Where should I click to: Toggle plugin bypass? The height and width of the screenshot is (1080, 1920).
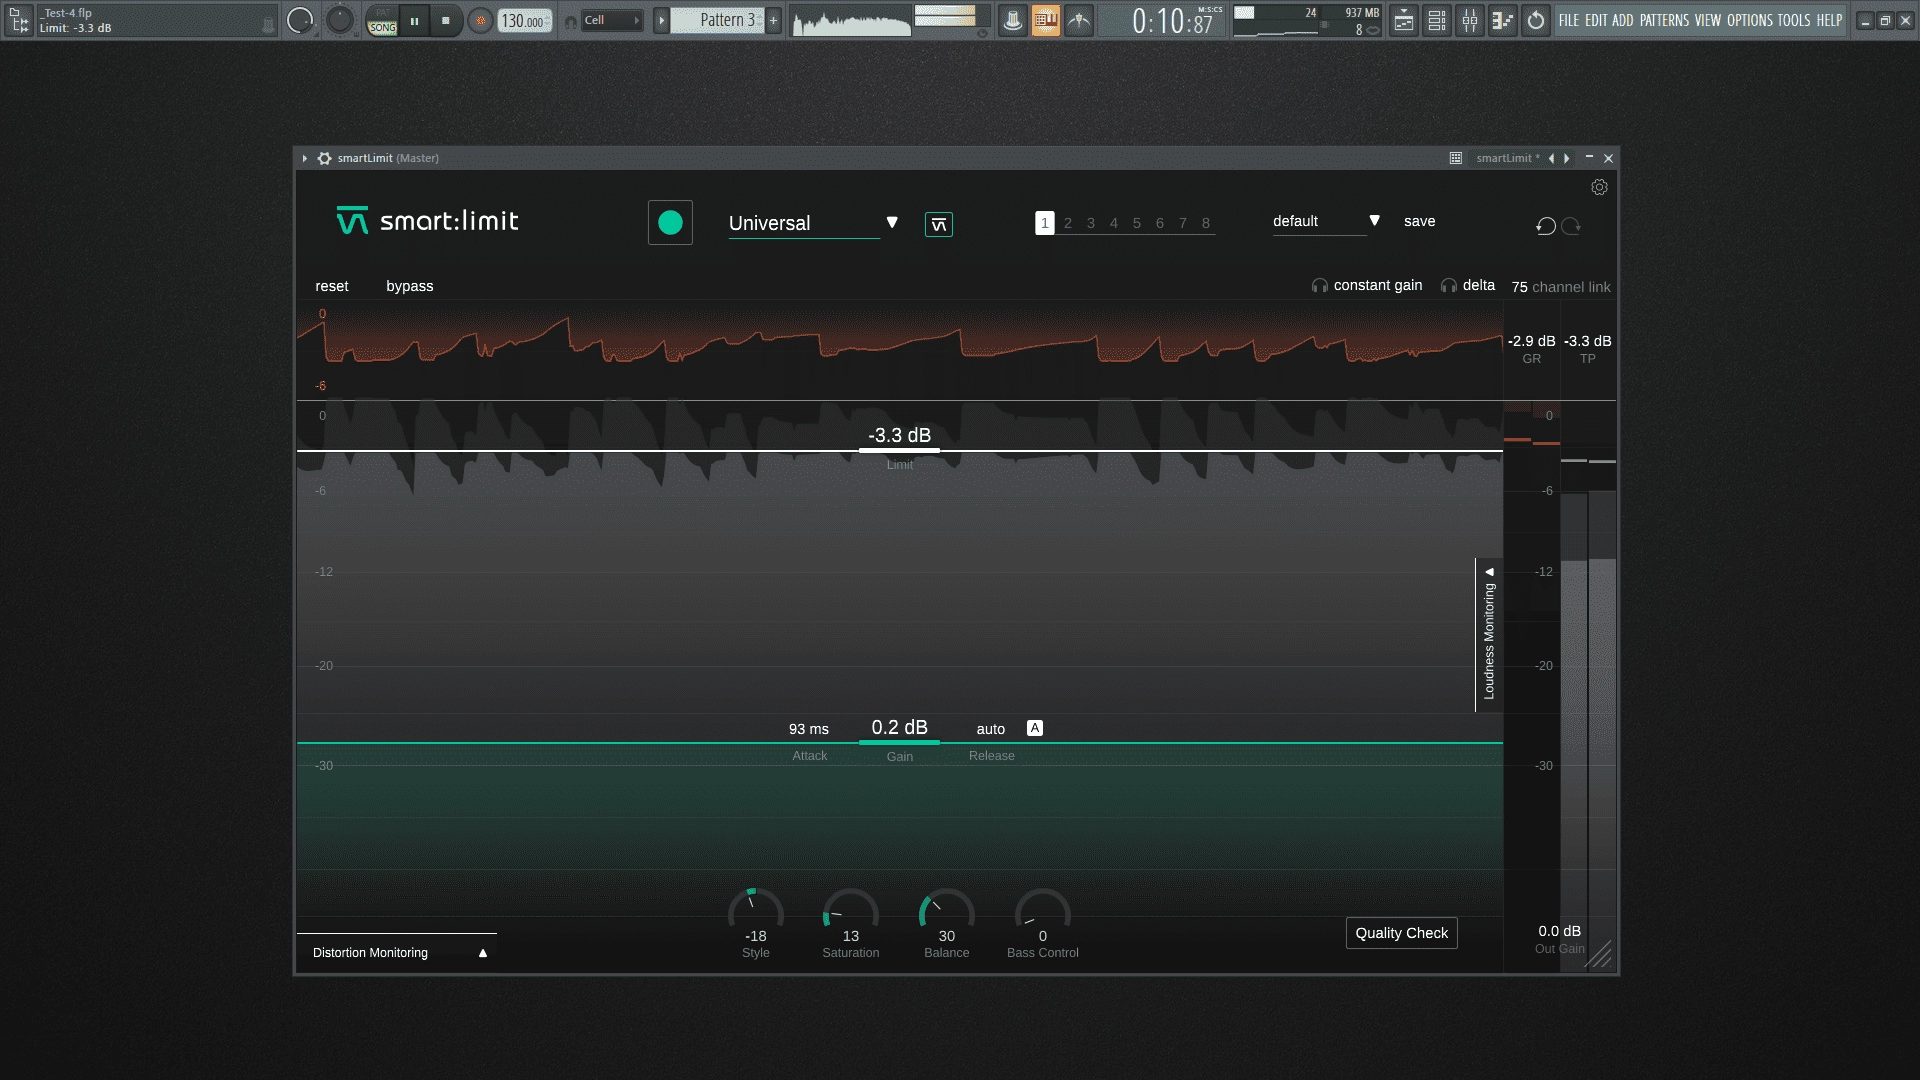(410, 286)
